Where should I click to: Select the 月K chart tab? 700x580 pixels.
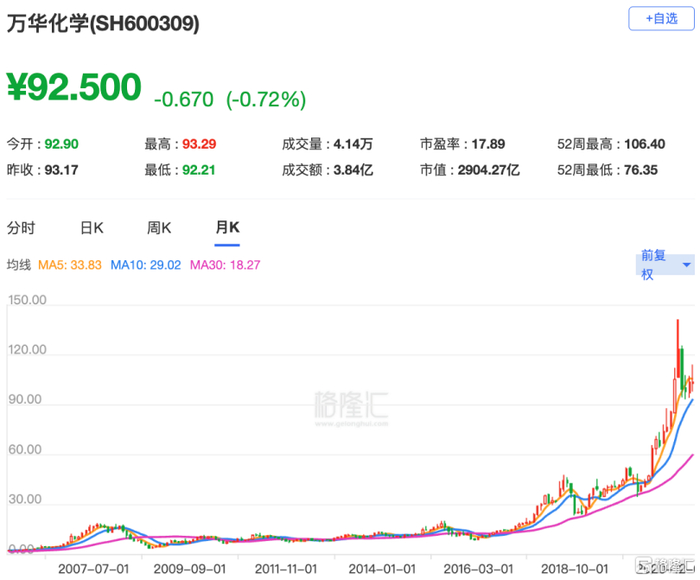227,228
